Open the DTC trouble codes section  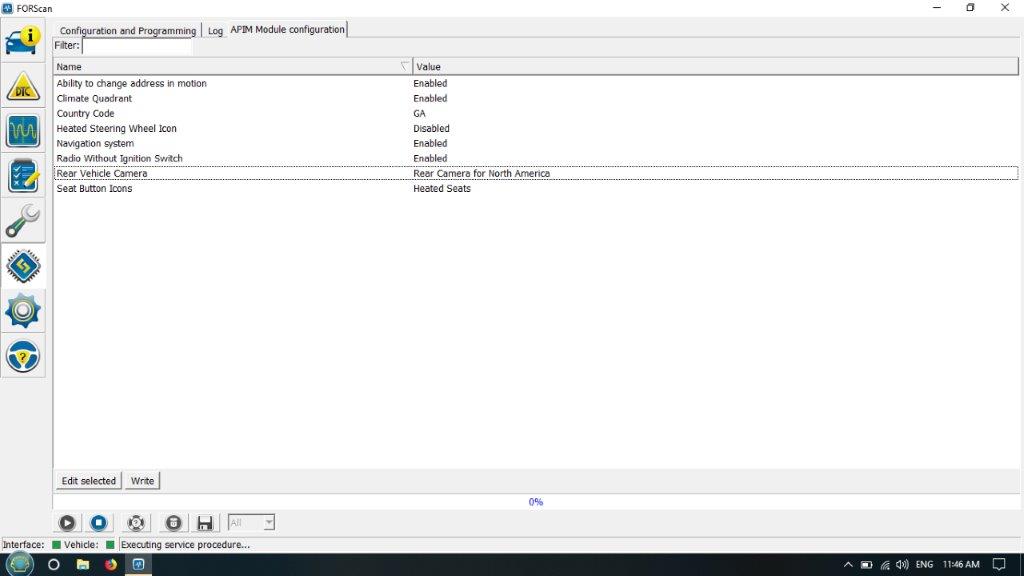tap(23, 86)
